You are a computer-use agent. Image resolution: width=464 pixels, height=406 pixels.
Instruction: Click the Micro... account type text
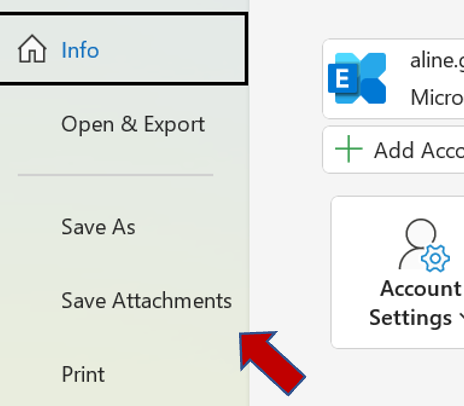437,97
